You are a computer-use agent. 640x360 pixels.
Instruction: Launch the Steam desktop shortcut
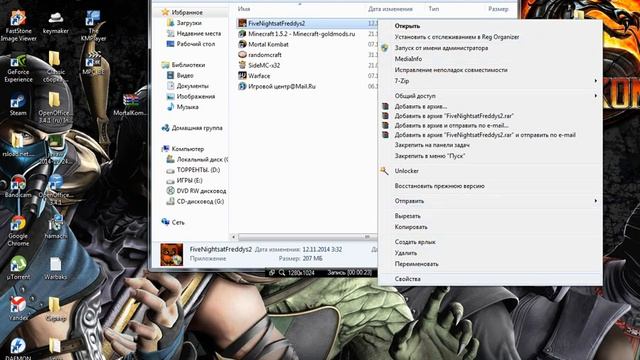click(x=18, y=105)
